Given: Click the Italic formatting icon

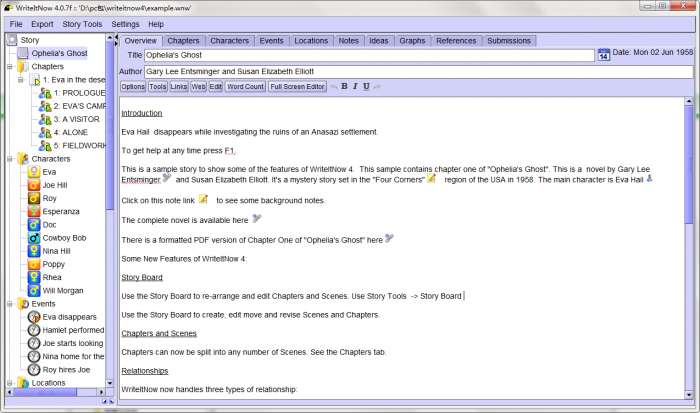Looking at the screenshot, I should tap(355, 86).
